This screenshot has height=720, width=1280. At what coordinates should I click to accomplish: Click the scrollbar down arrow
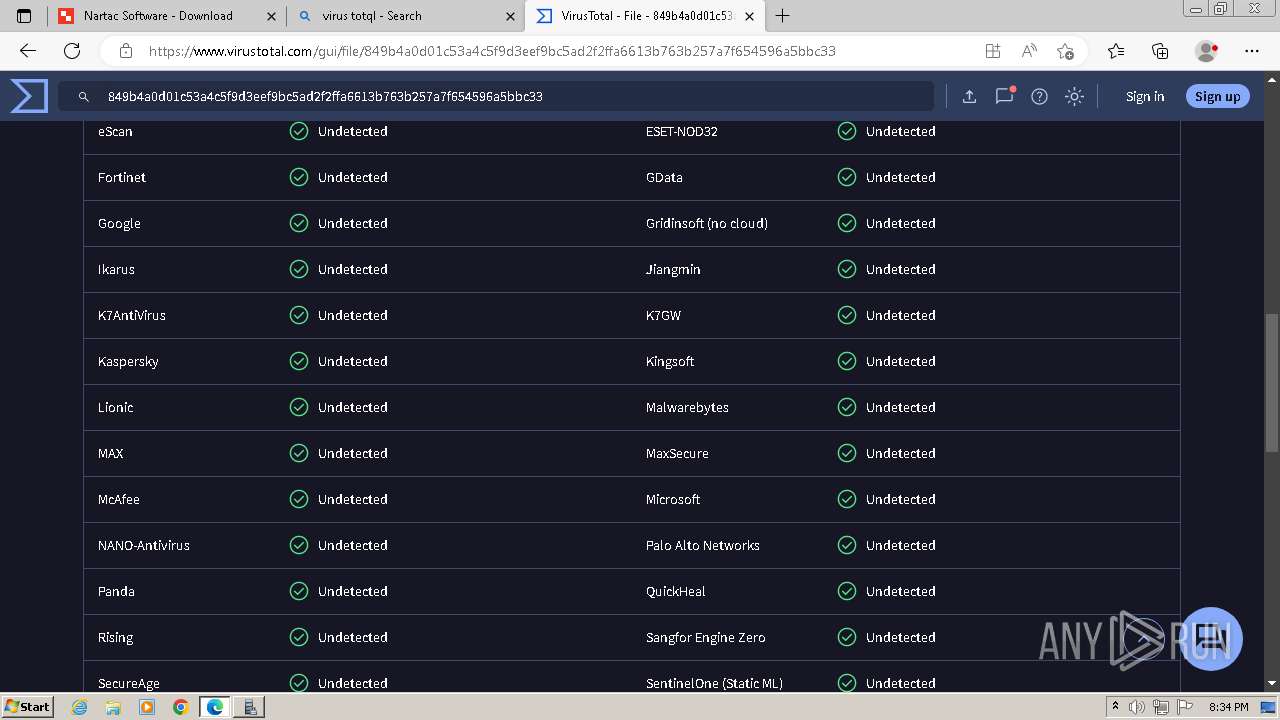point(1272,684)
